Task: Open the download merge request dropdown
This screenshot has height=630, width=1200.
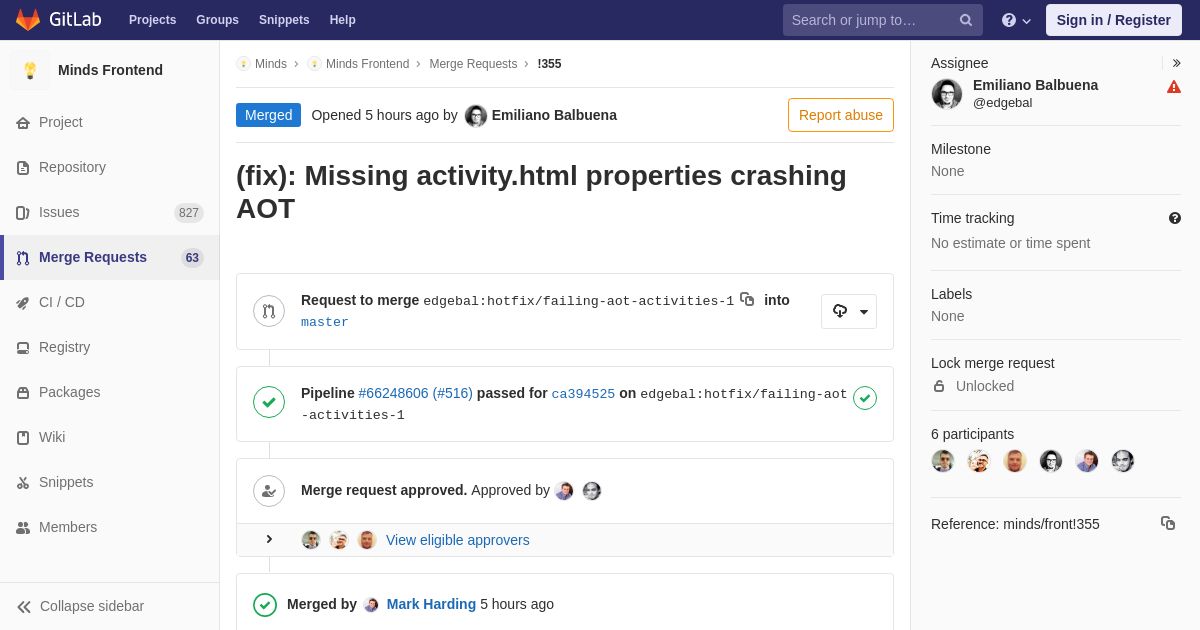Action: point(849,311)
